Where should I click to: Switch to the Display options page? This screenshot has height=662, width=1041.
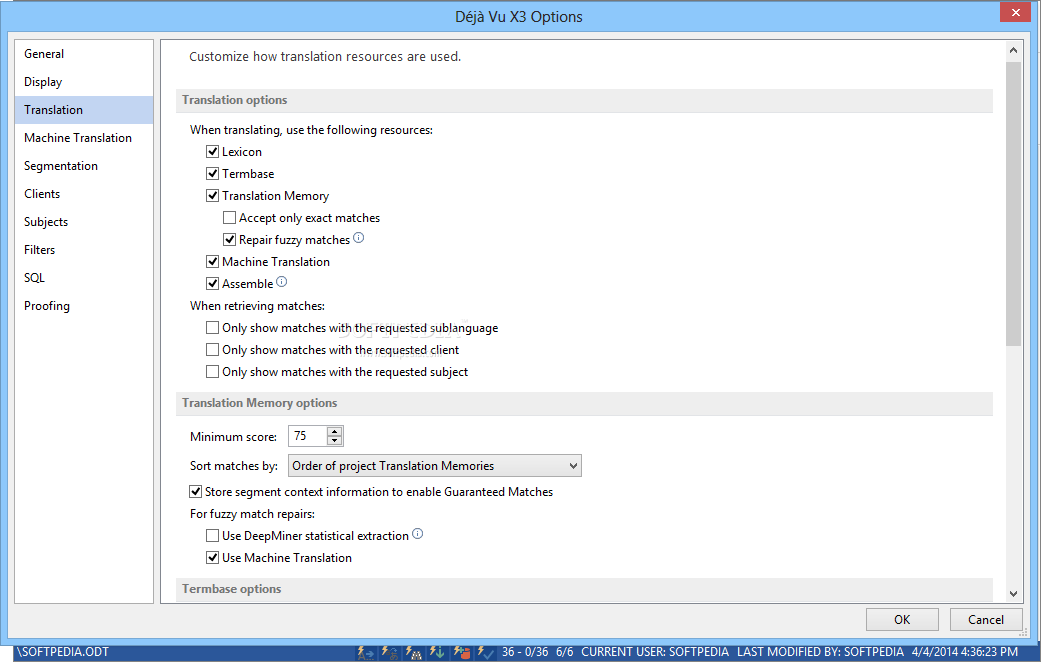(x=84, y=82)
